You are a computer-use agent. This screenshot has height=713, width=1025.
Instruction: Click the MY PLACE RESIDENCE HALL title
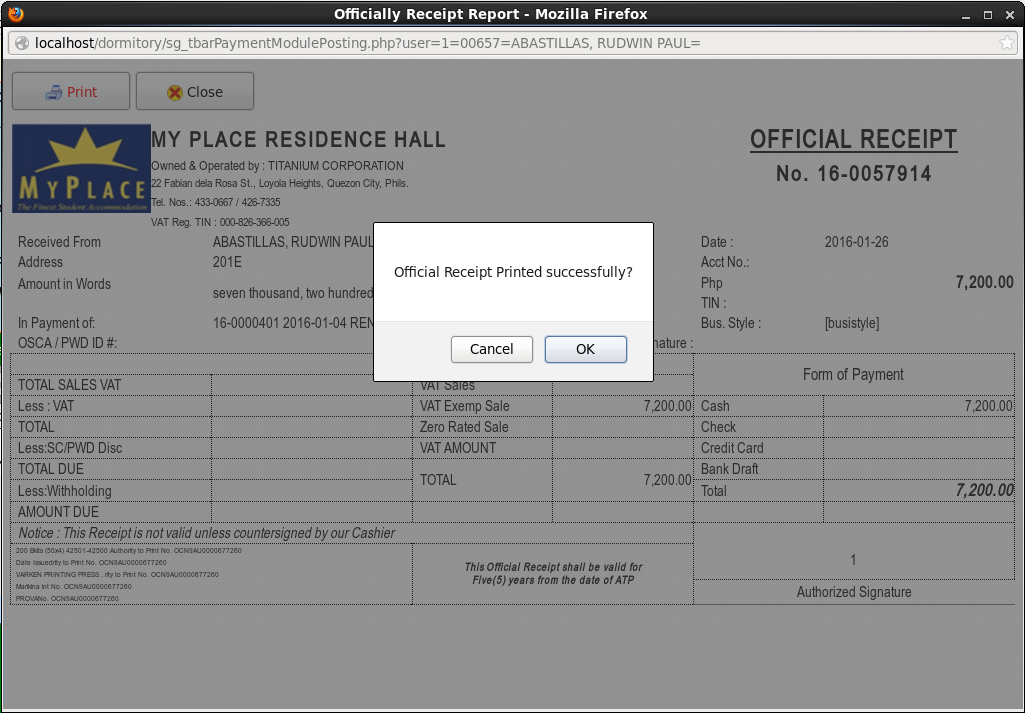298,140
